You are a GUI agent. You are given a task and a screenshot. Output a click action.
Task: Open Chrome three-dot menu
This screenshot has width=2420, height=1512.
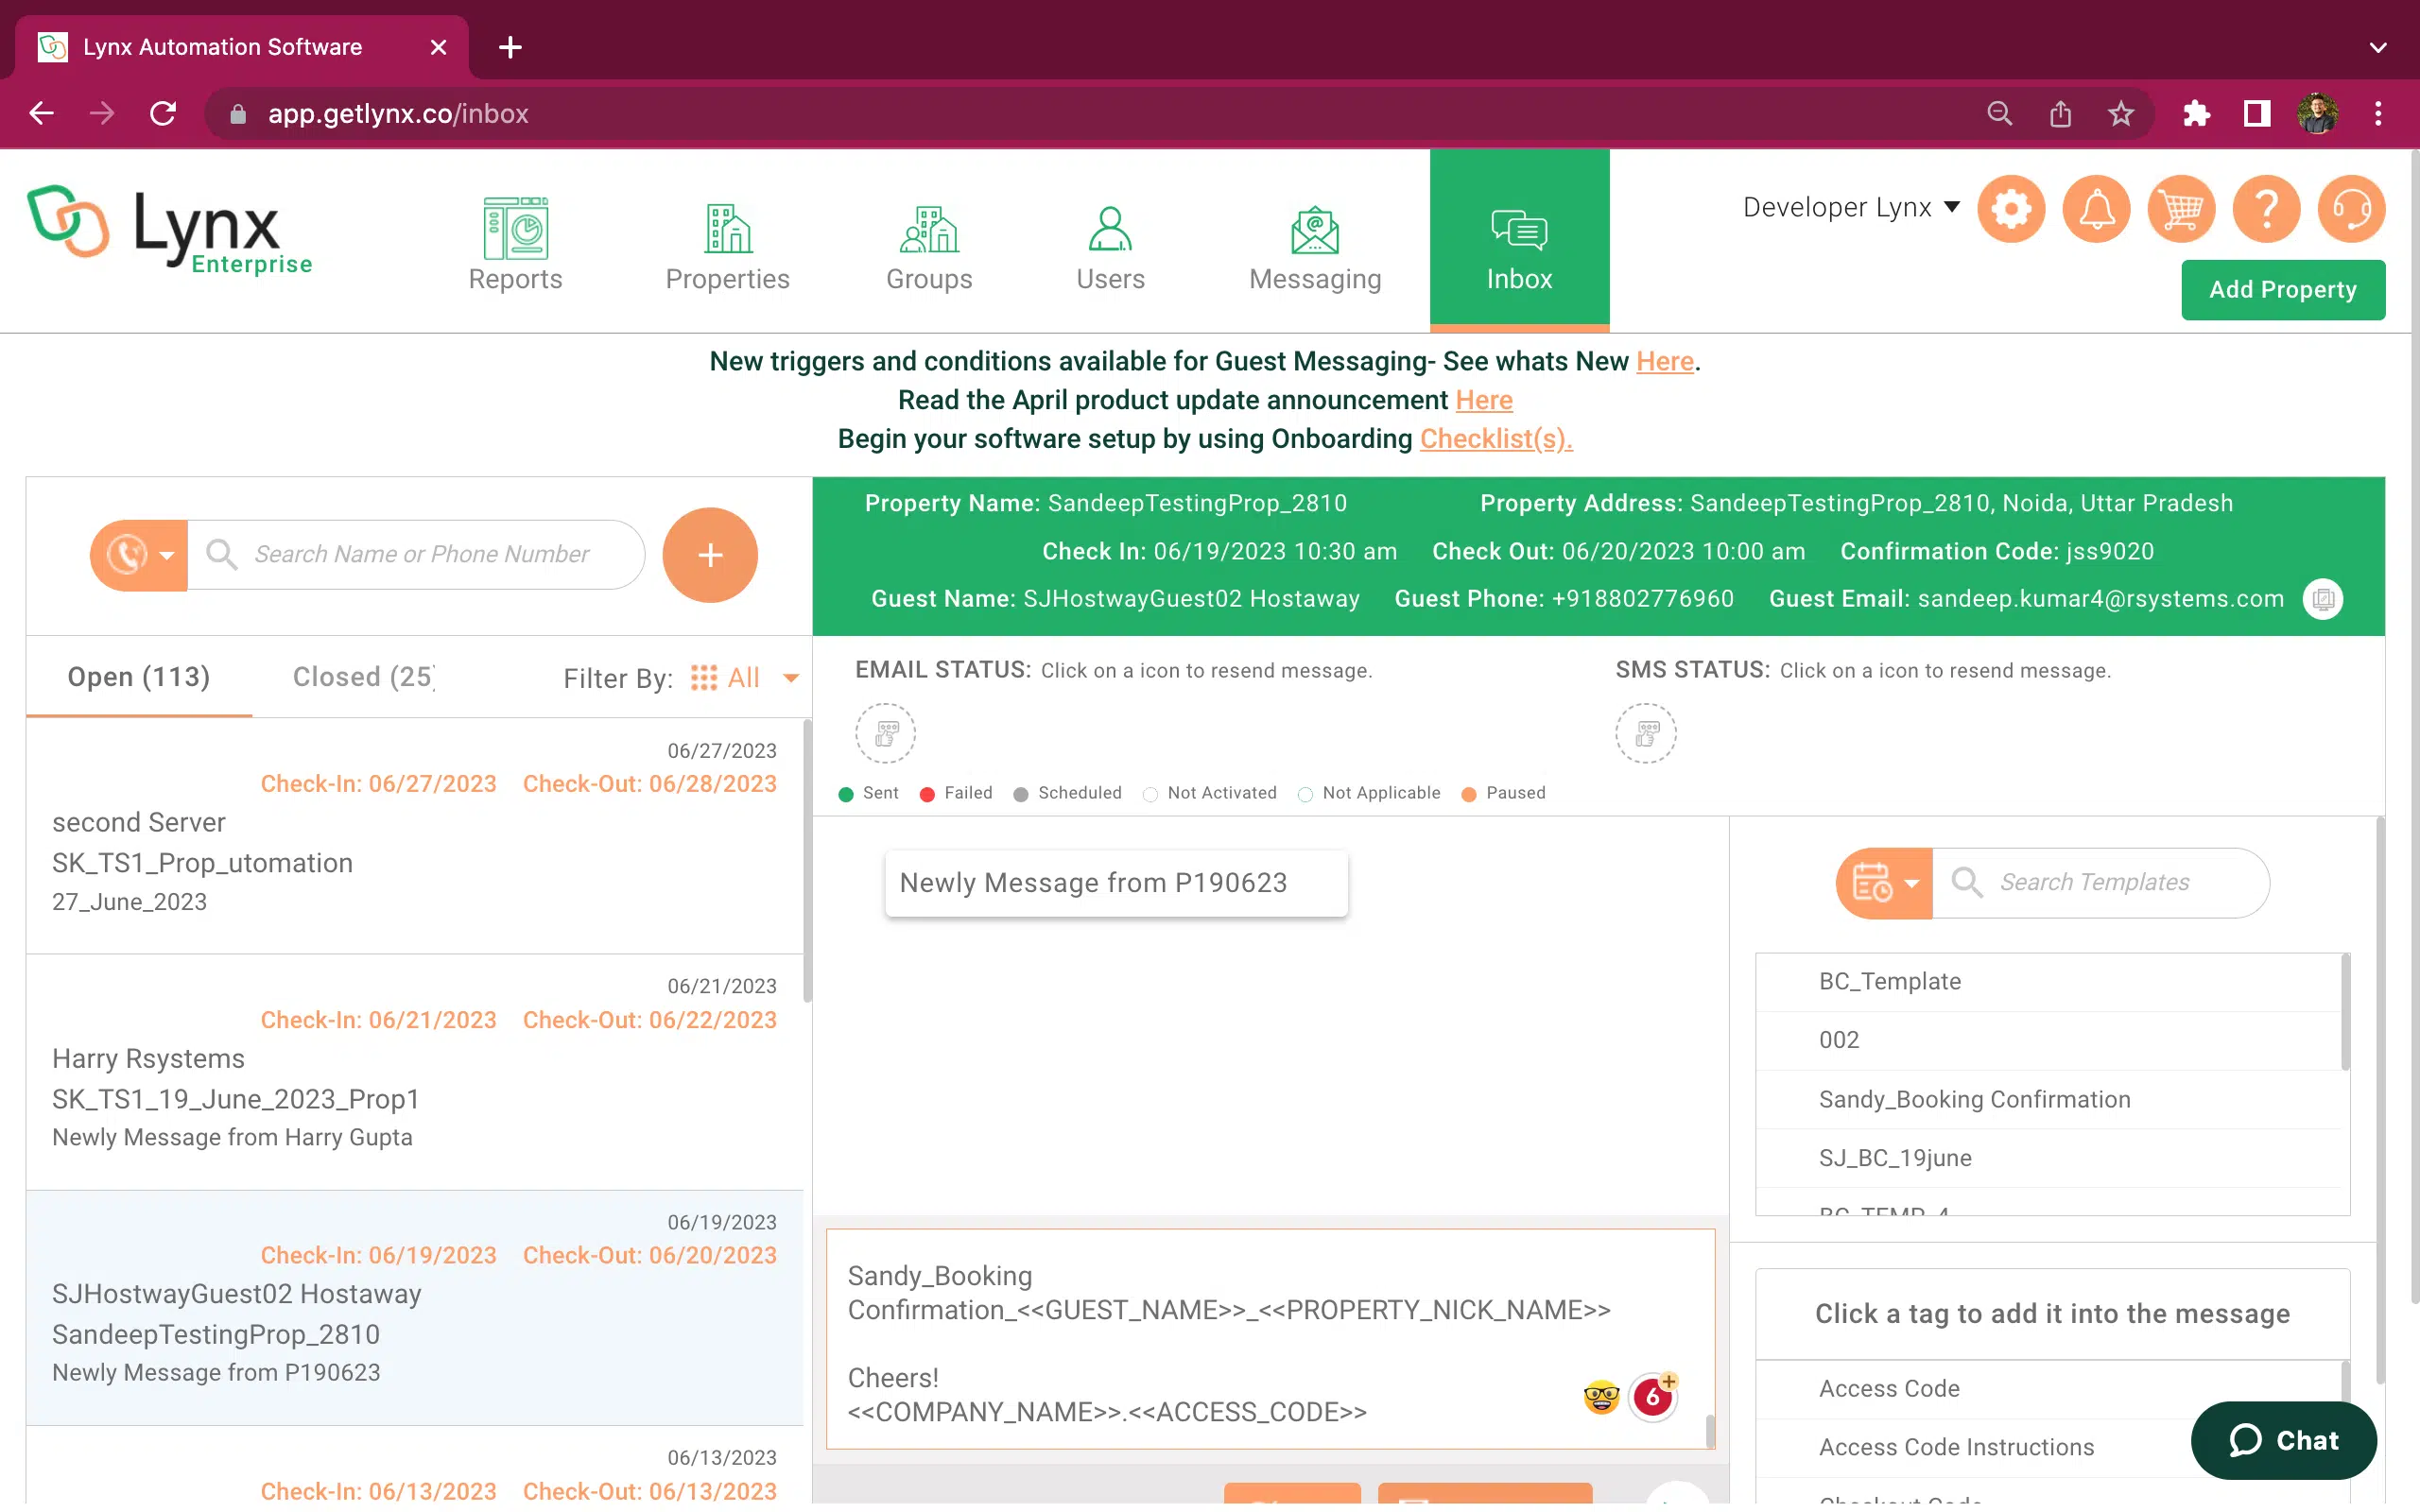point(2378,114)
